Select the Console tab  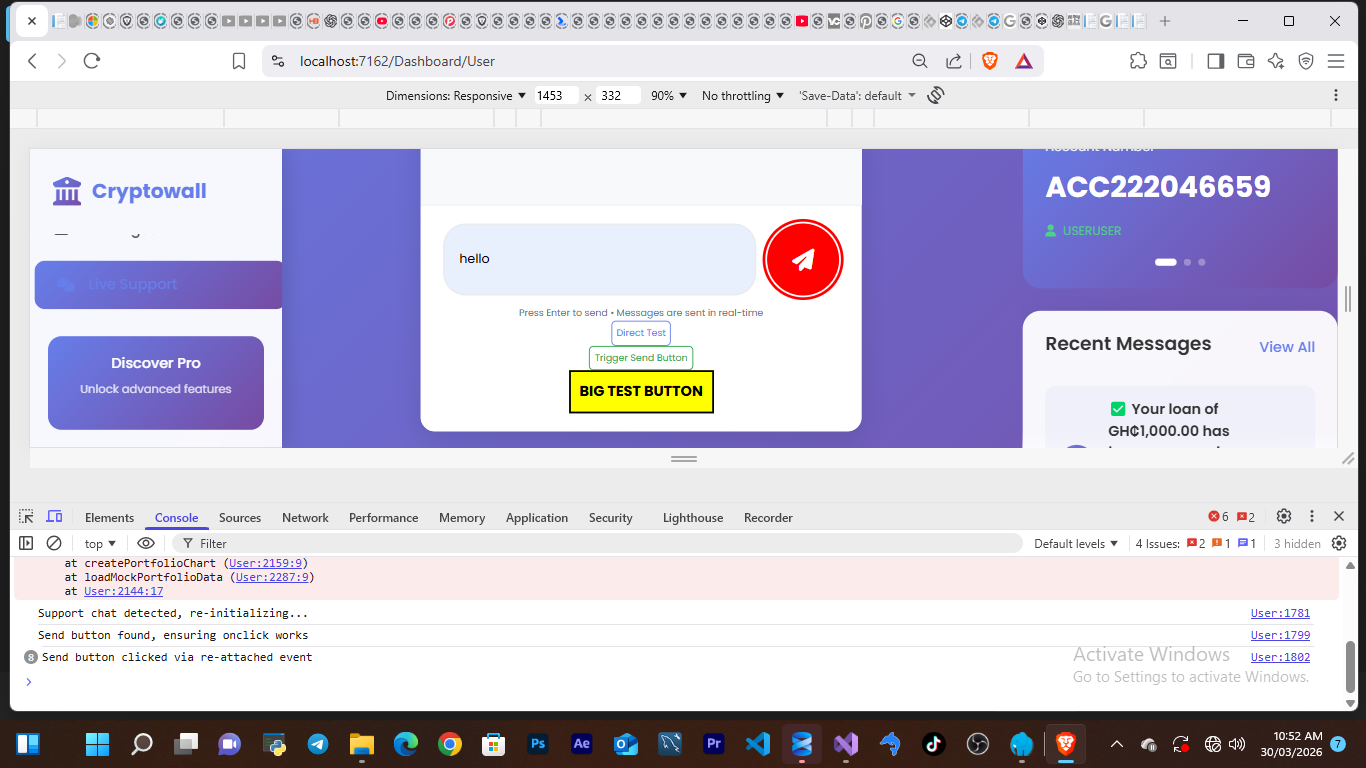tap(177, 517)
